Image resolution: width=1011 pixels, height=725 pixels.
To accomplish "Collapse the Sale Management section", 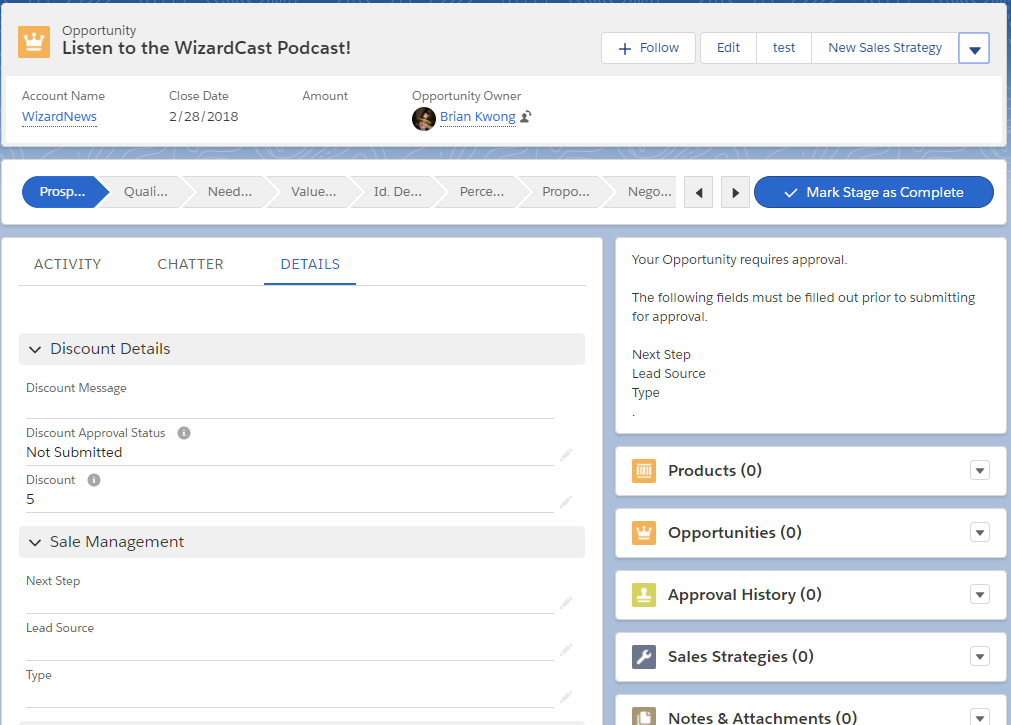I will pos(35,542).
